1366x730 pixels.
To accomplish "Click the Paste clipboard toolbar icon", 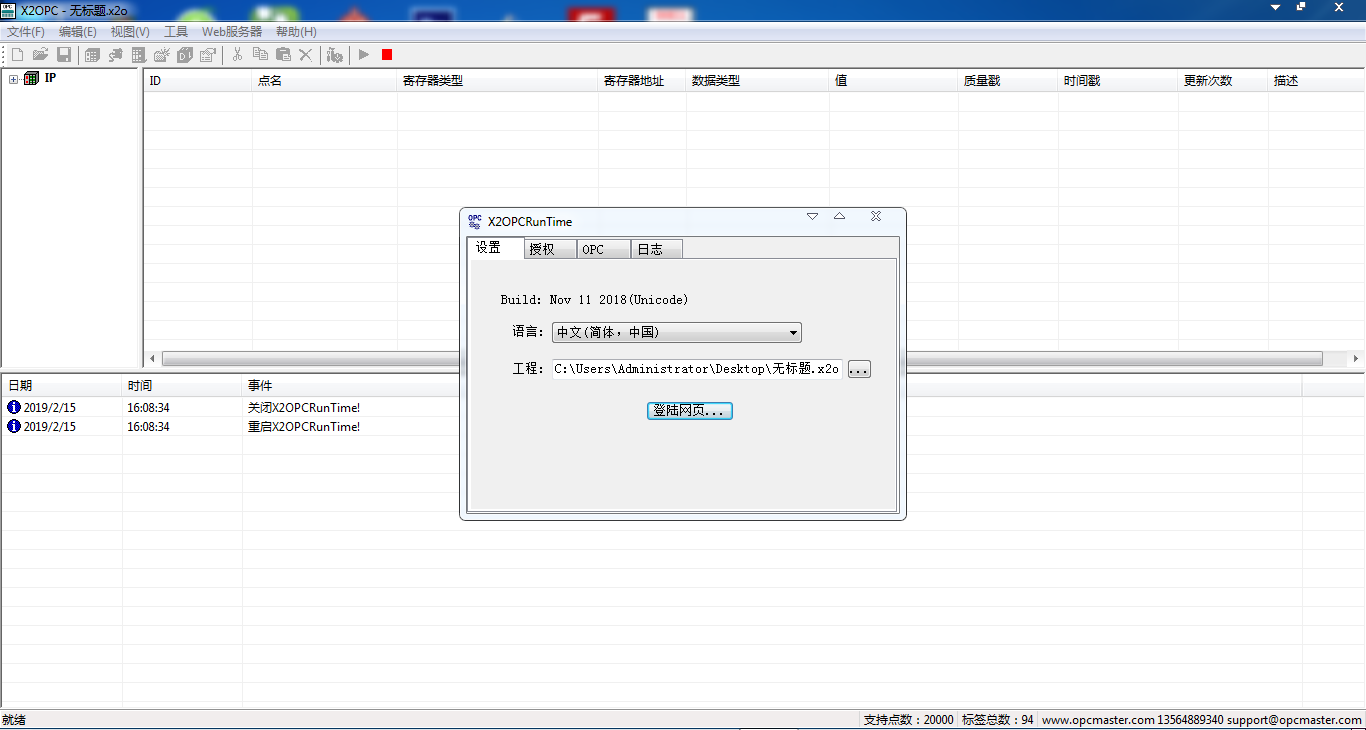I will click(x=283, y=55).
